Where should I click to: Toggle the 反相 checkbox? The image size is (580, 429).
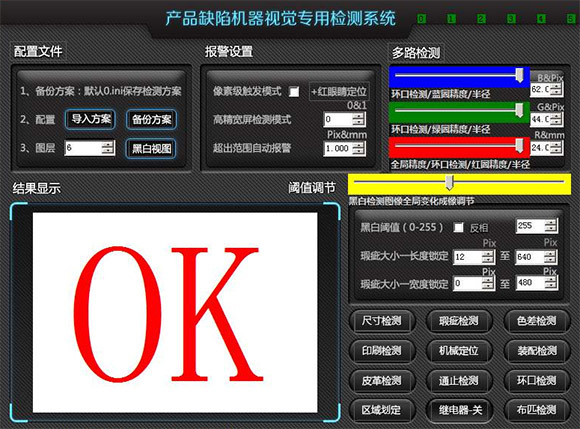[459, 227]
